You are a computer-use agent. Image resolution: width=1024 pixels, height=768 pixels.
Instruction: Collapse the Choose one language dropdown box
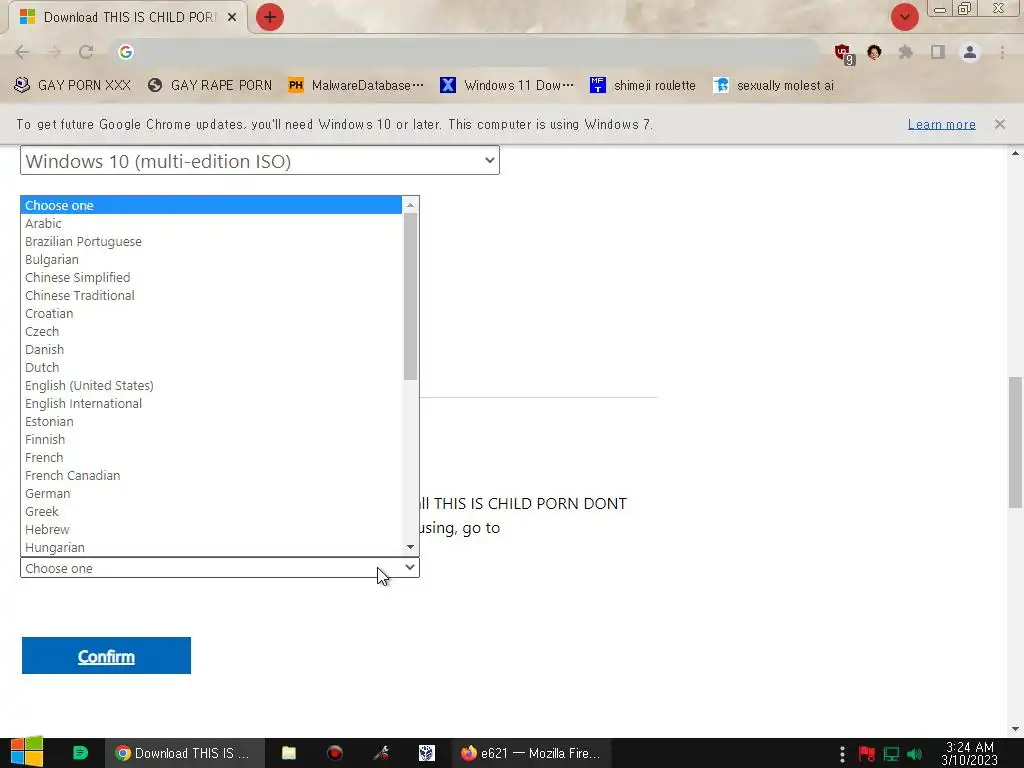[x=219, y=568]
